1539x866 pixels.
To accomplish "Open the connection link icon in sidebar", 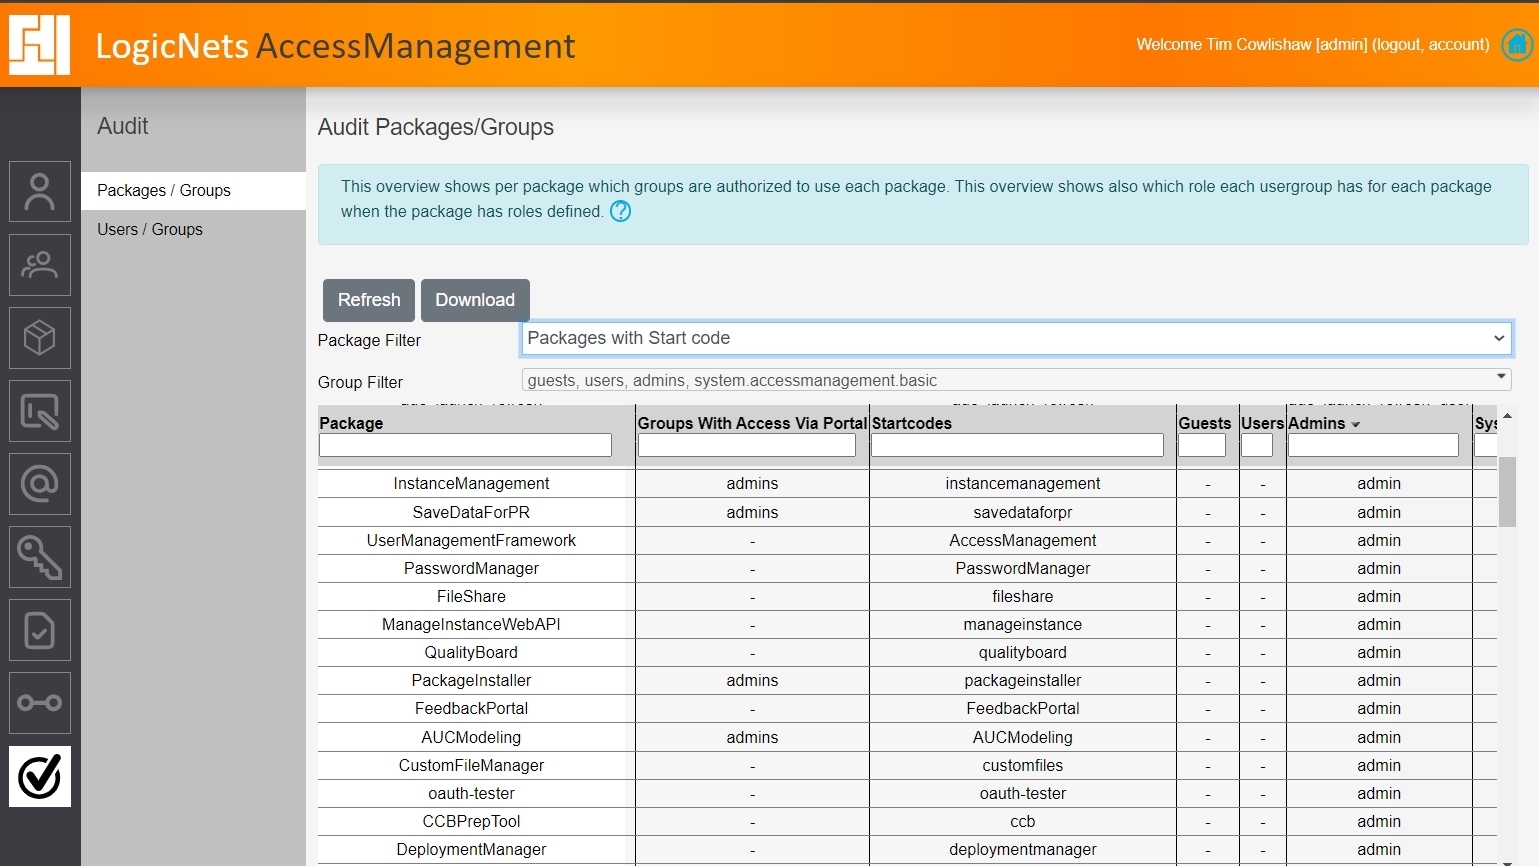I will pos(40,703).
